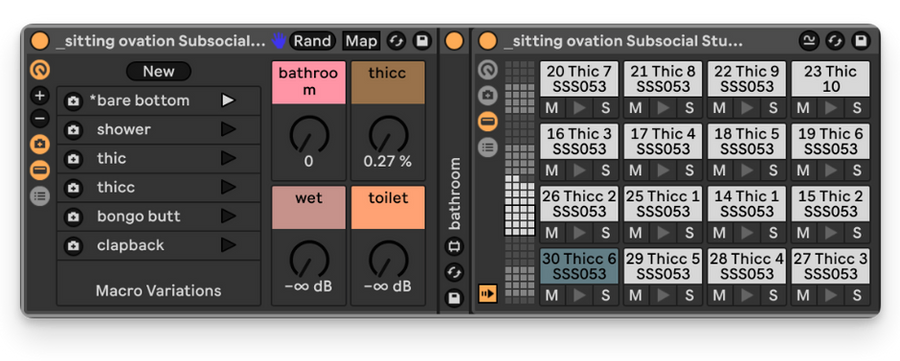This screenshot has height=361, width=900.
Task: Toggle the Drum Rack device activator
Action: (x=488, y=41)
